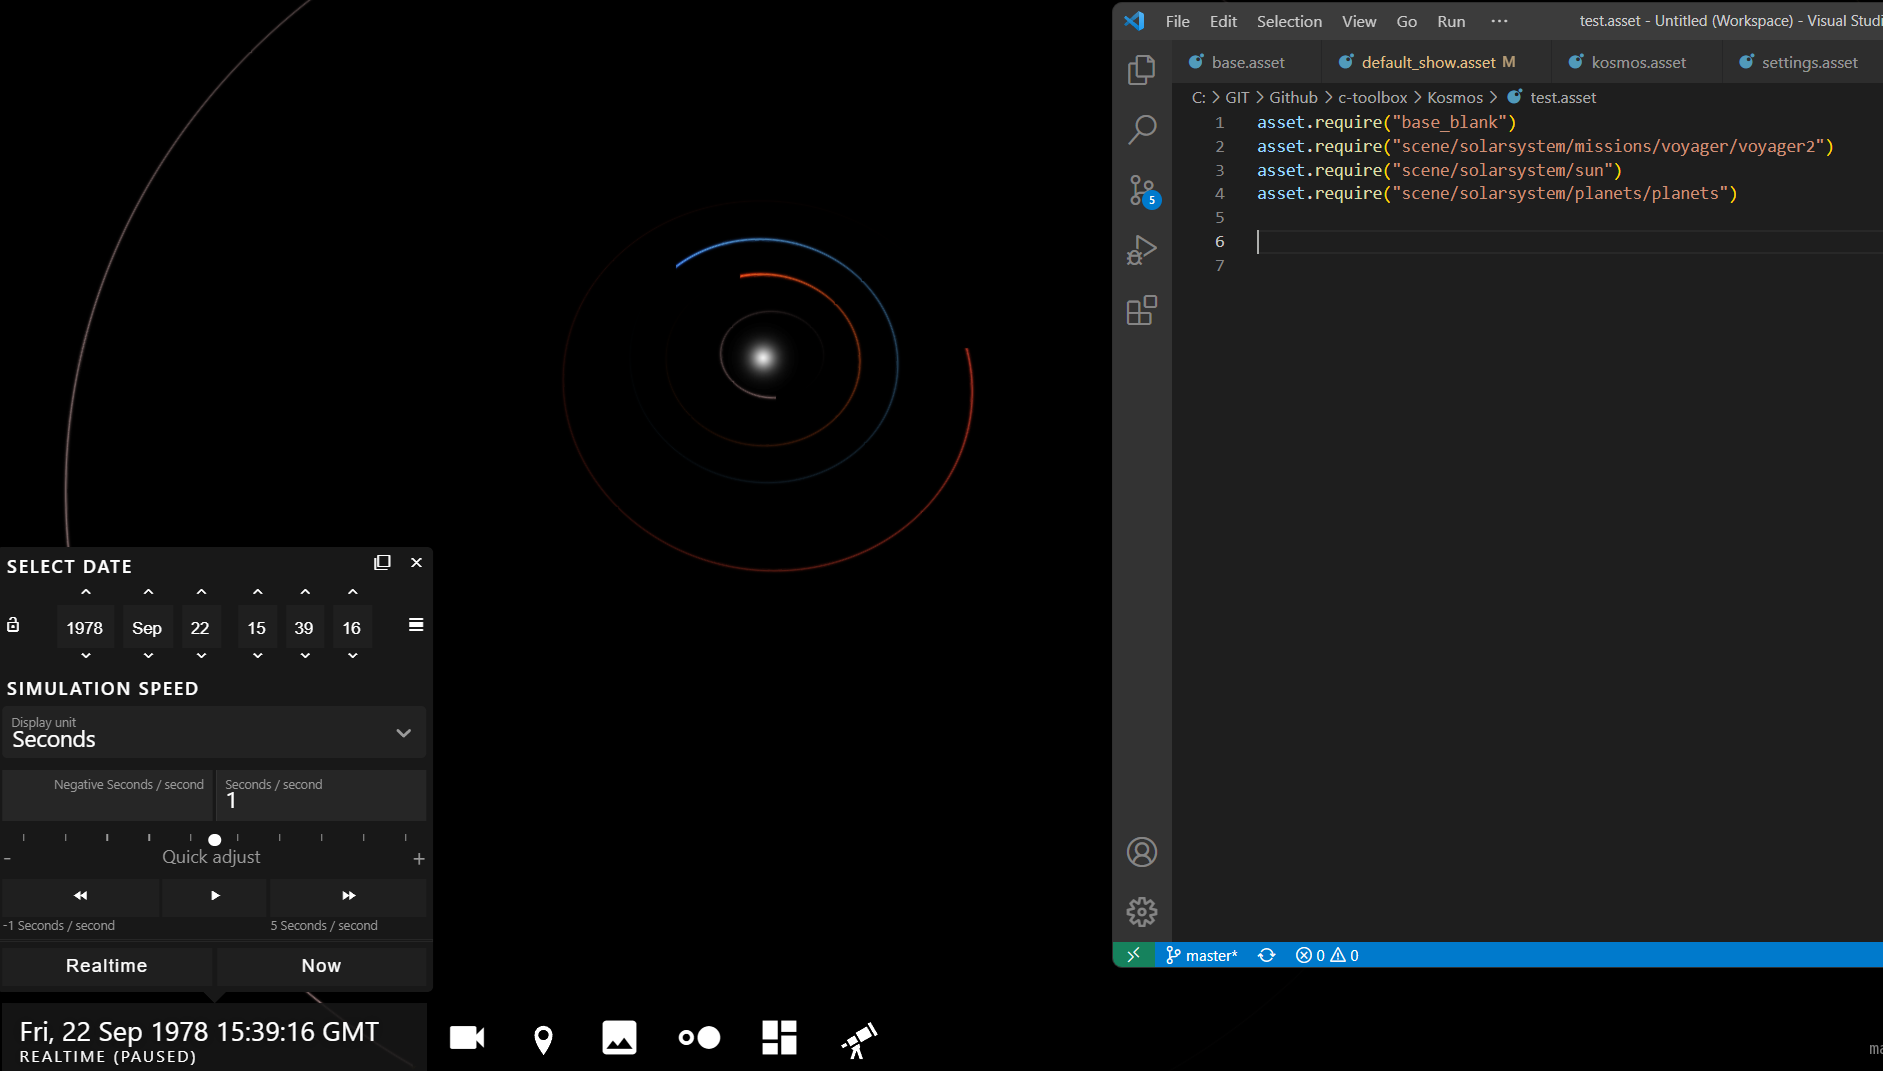Click Negative Seconds / second field
The image size is (1883, 1071).
coord(108,795)
